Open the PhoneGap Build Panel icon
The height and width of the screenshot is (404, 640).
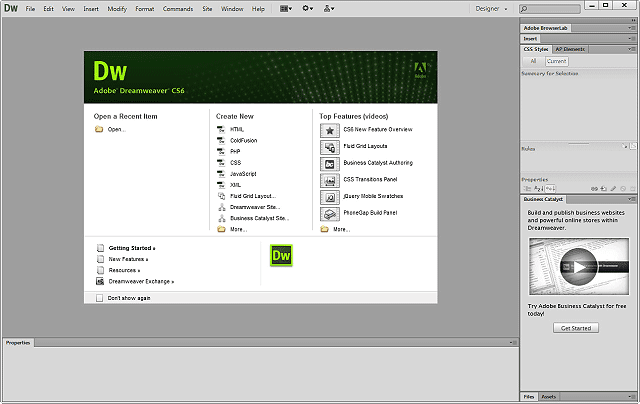coord(330,214)
